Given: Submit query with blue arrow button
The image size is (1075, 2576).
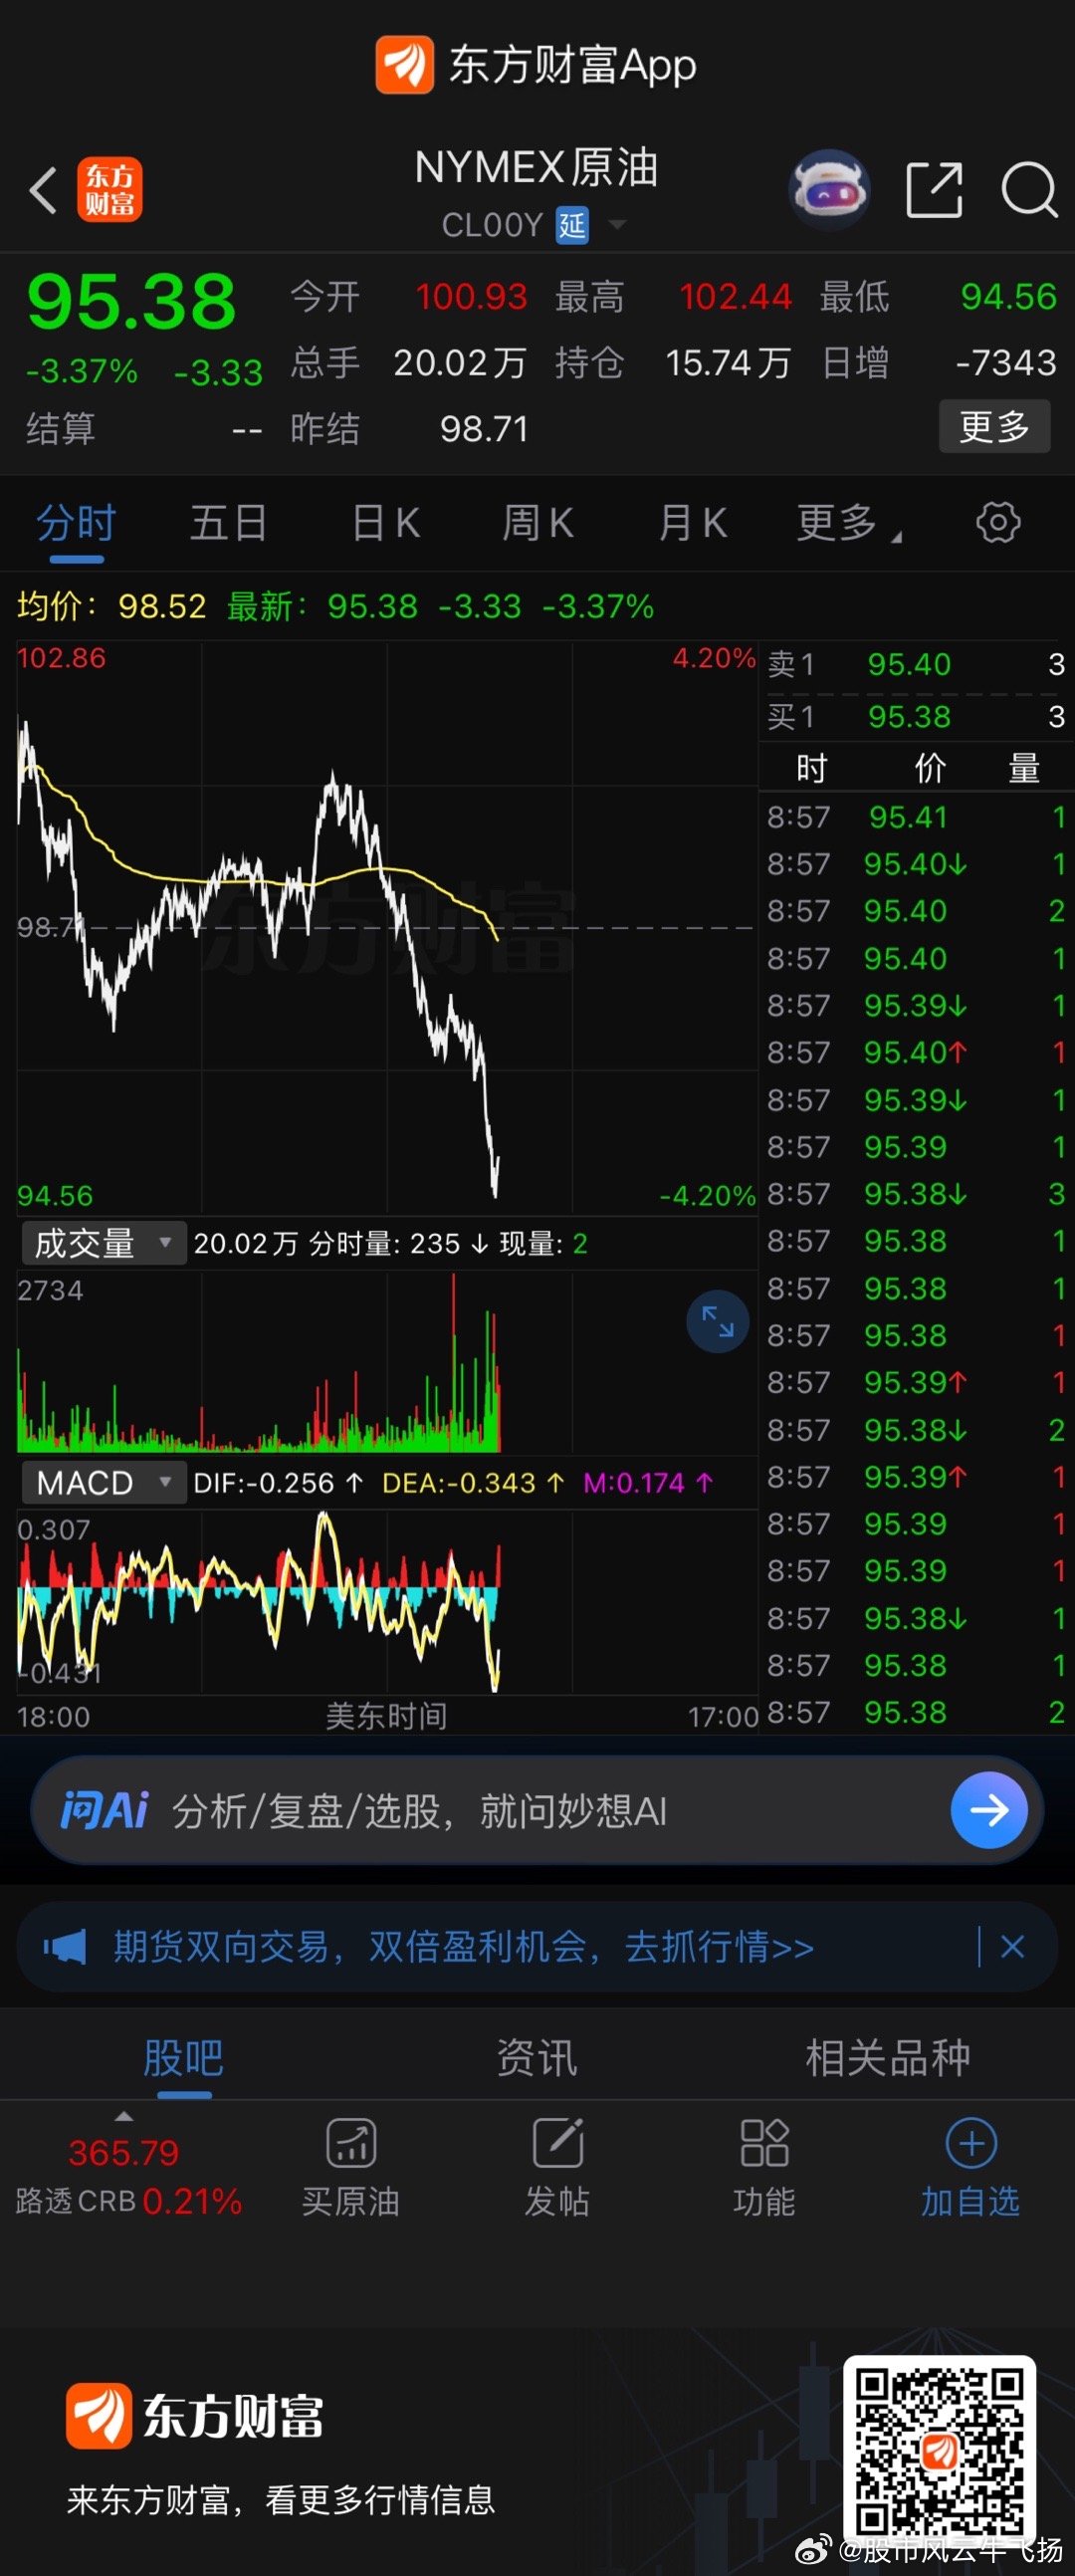Looking at the screenshot, I should pyautogui.click(x=989, y=1810).
